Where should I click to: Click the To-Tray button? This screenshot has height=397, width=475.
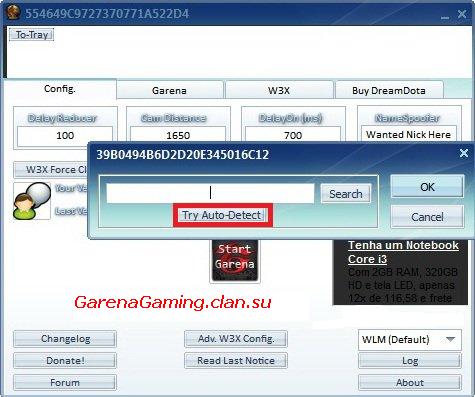(31, 35)
